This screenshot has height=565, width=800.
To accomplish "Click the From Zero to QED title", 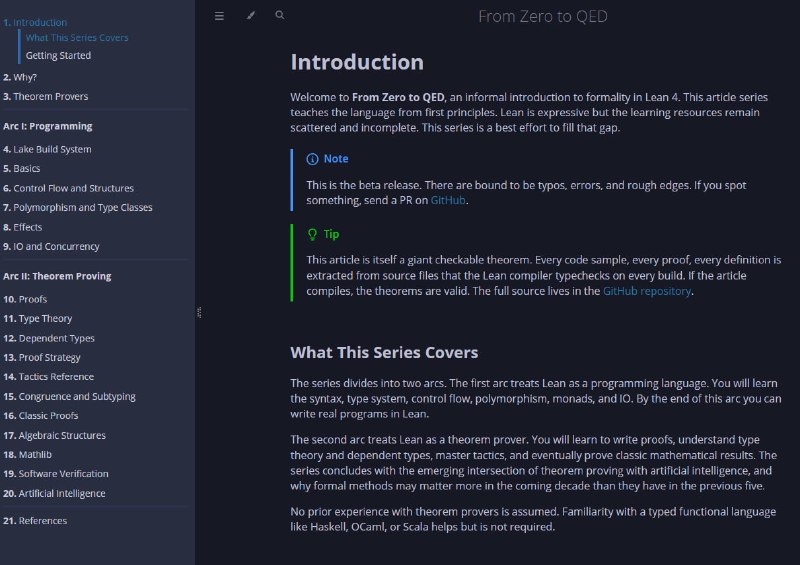I will (542, 16).
